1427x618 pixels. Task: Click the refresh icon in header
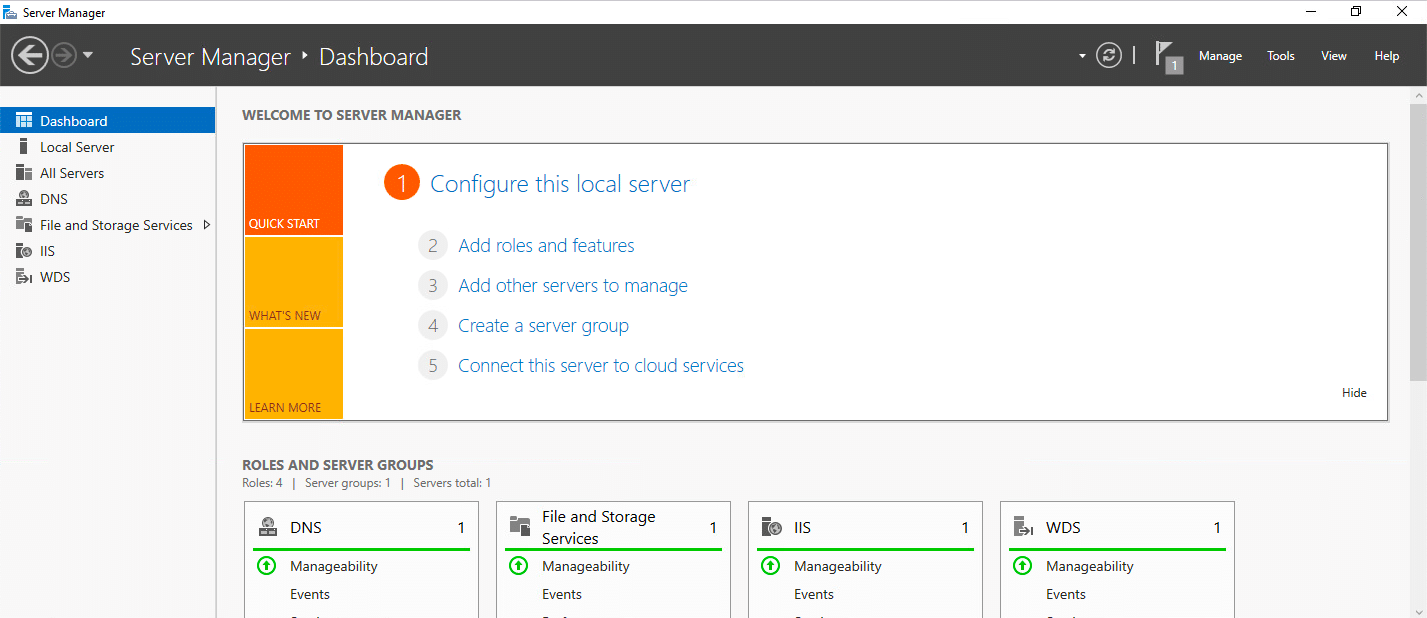1108,56
